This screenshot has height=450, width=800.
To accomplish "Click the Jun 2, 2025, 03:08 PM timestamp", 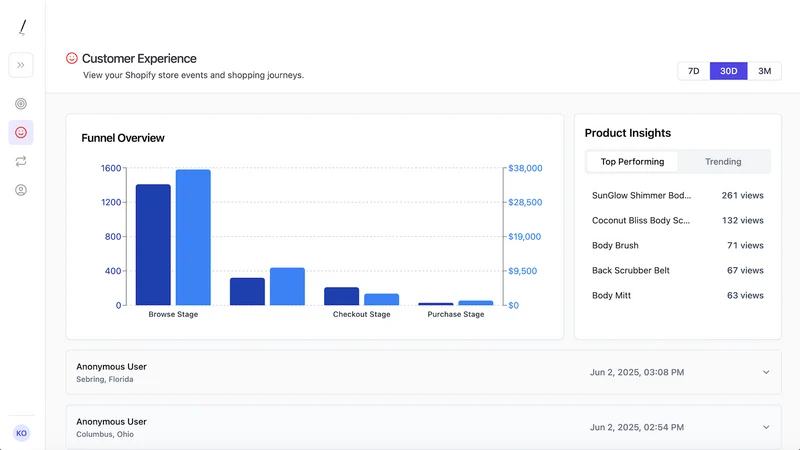I will [637, 372].
